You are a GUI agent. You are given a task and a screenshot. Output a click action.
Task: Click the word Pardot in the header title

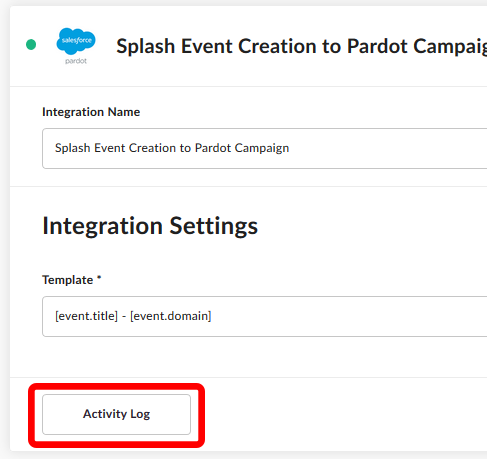(377, 46)
